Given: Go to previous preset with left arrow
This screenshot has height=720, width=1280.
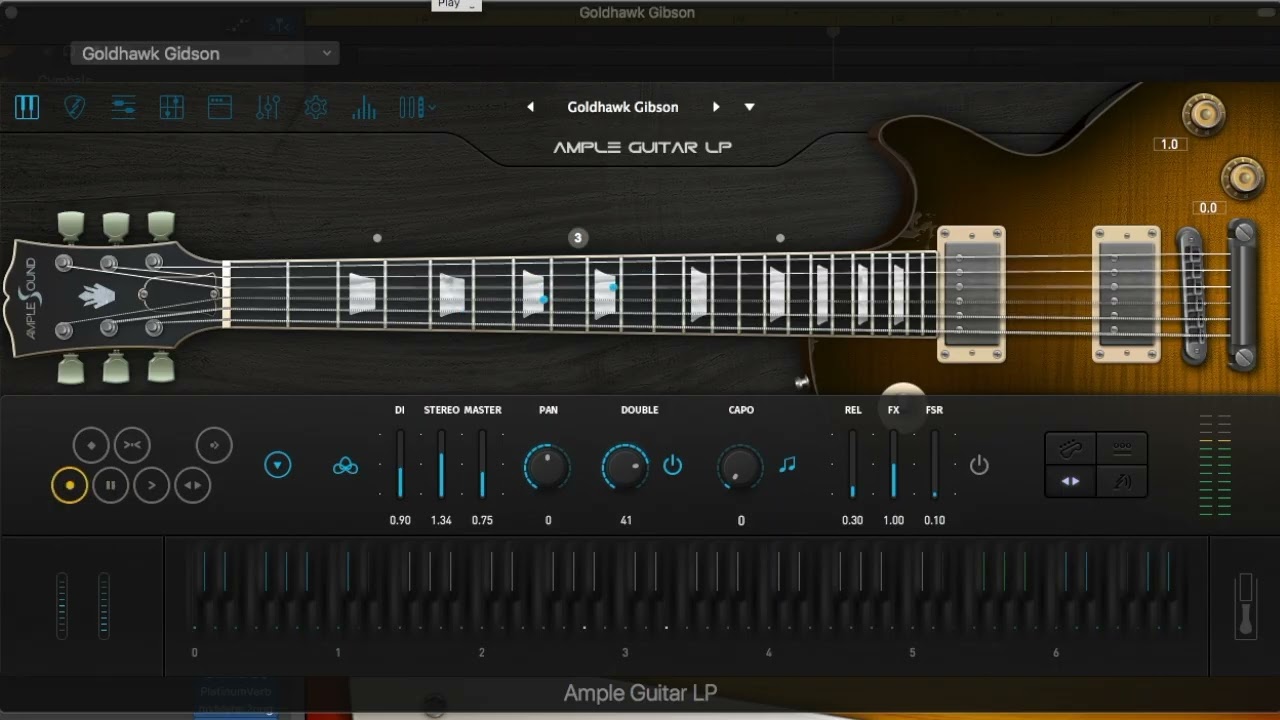Looking at the screenshot, I should [531, 107].
